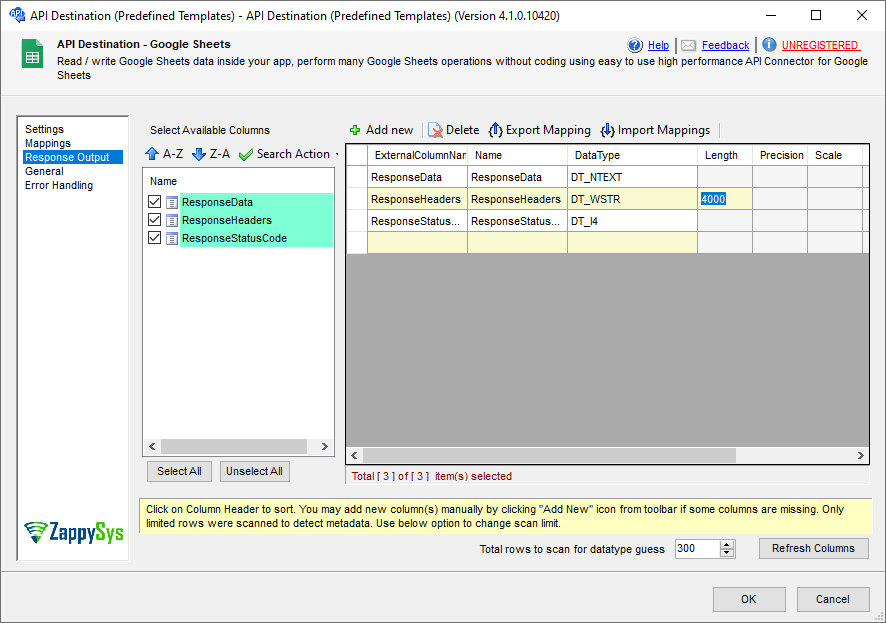Select the ResponseData list row
This screenshot has height=623, width=886.
click(257, 202)
